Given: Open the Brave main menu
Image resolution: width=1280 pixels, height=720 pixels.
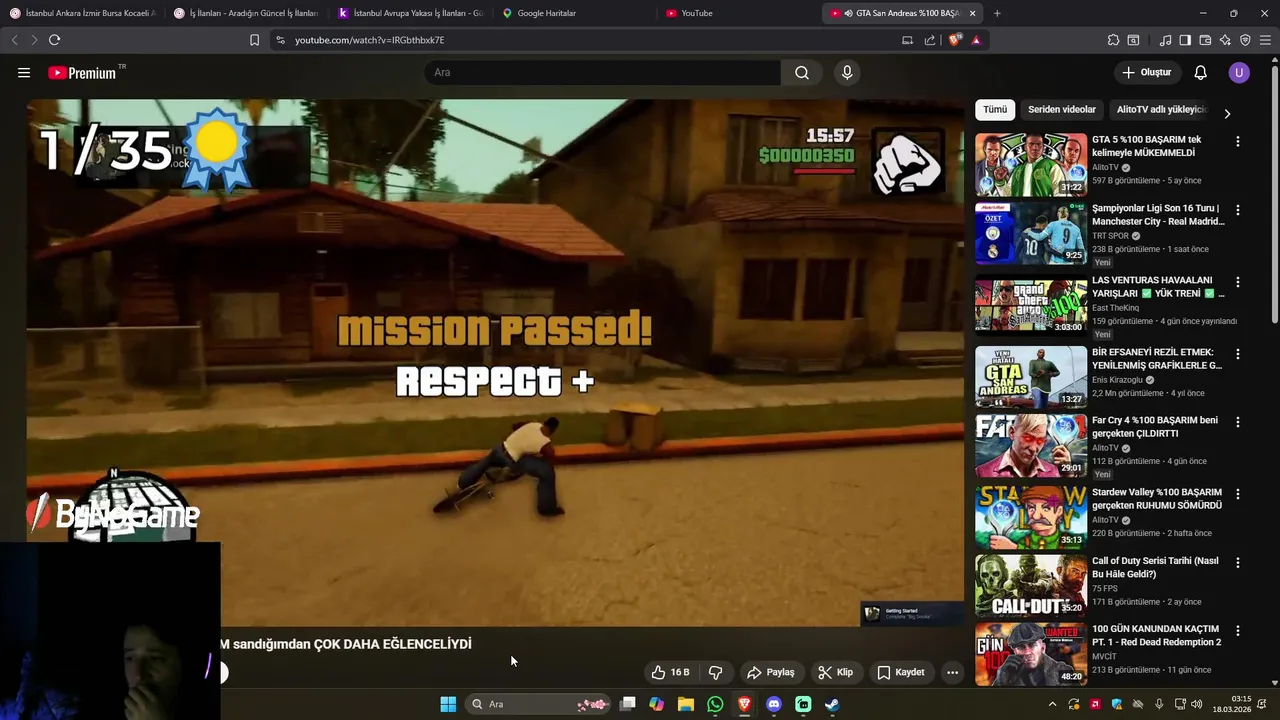Looking at the screenshot, I should (1265, 40).
